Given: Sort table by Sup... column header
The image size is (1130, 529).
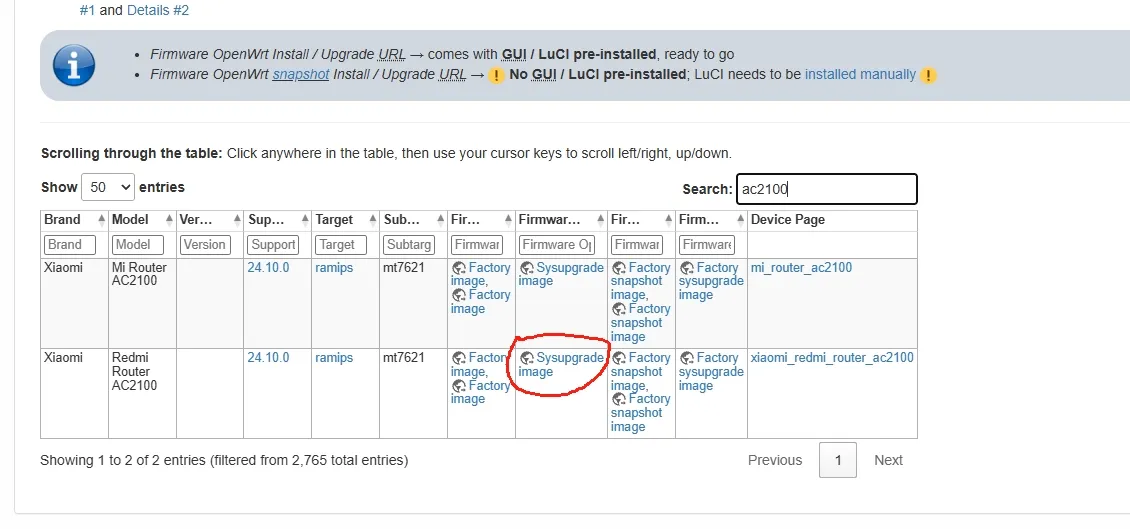Looking at the screenshot, I should (277, 220).
